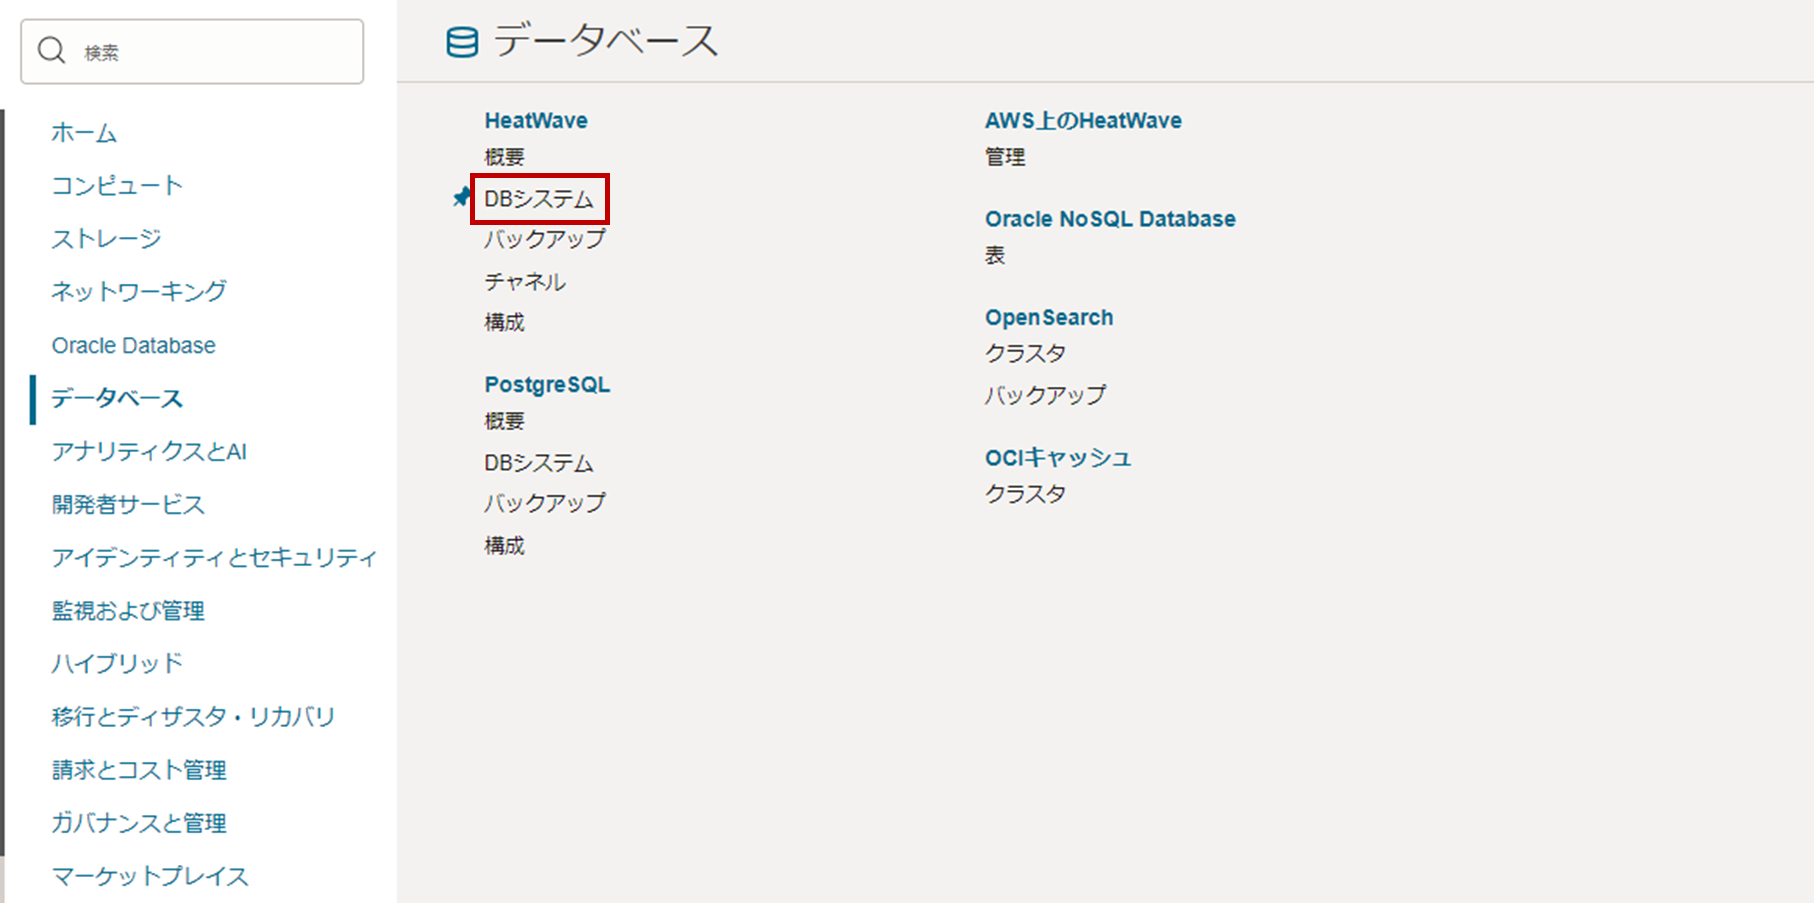Screen dimensions: 1814x903
Task: Open DBシステム under HeatWave
Action: point(539,199)
